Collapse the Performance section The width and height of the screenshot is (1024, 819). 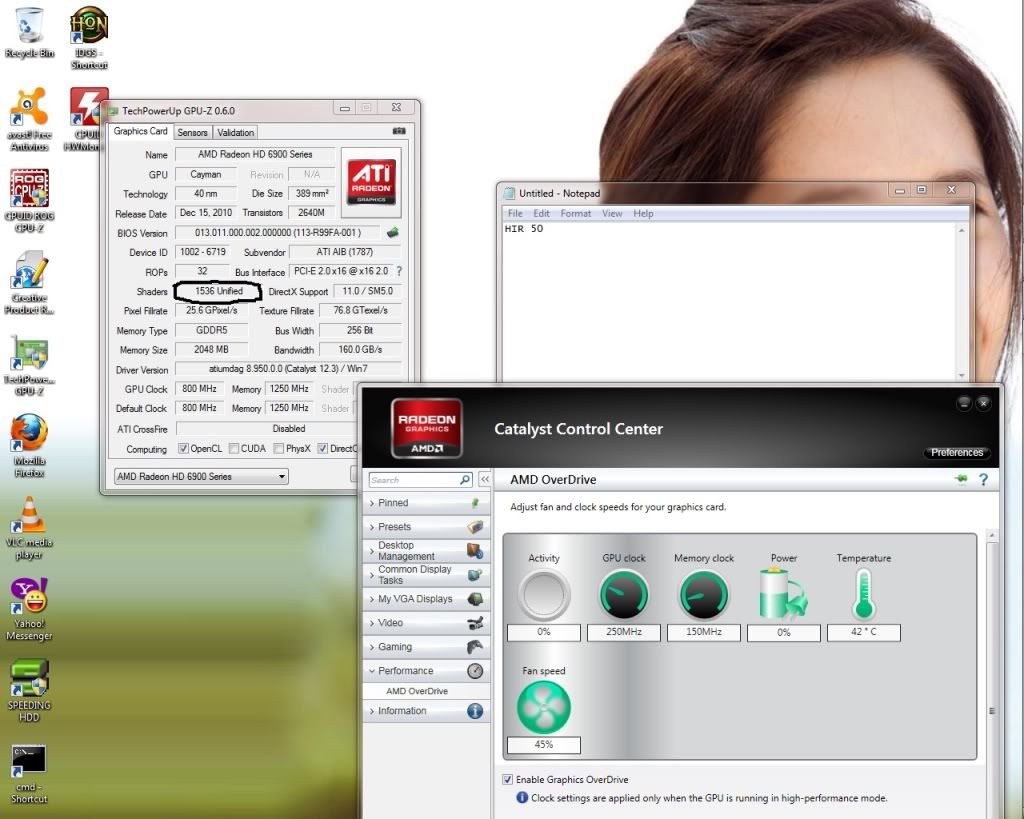pos(426,671)
